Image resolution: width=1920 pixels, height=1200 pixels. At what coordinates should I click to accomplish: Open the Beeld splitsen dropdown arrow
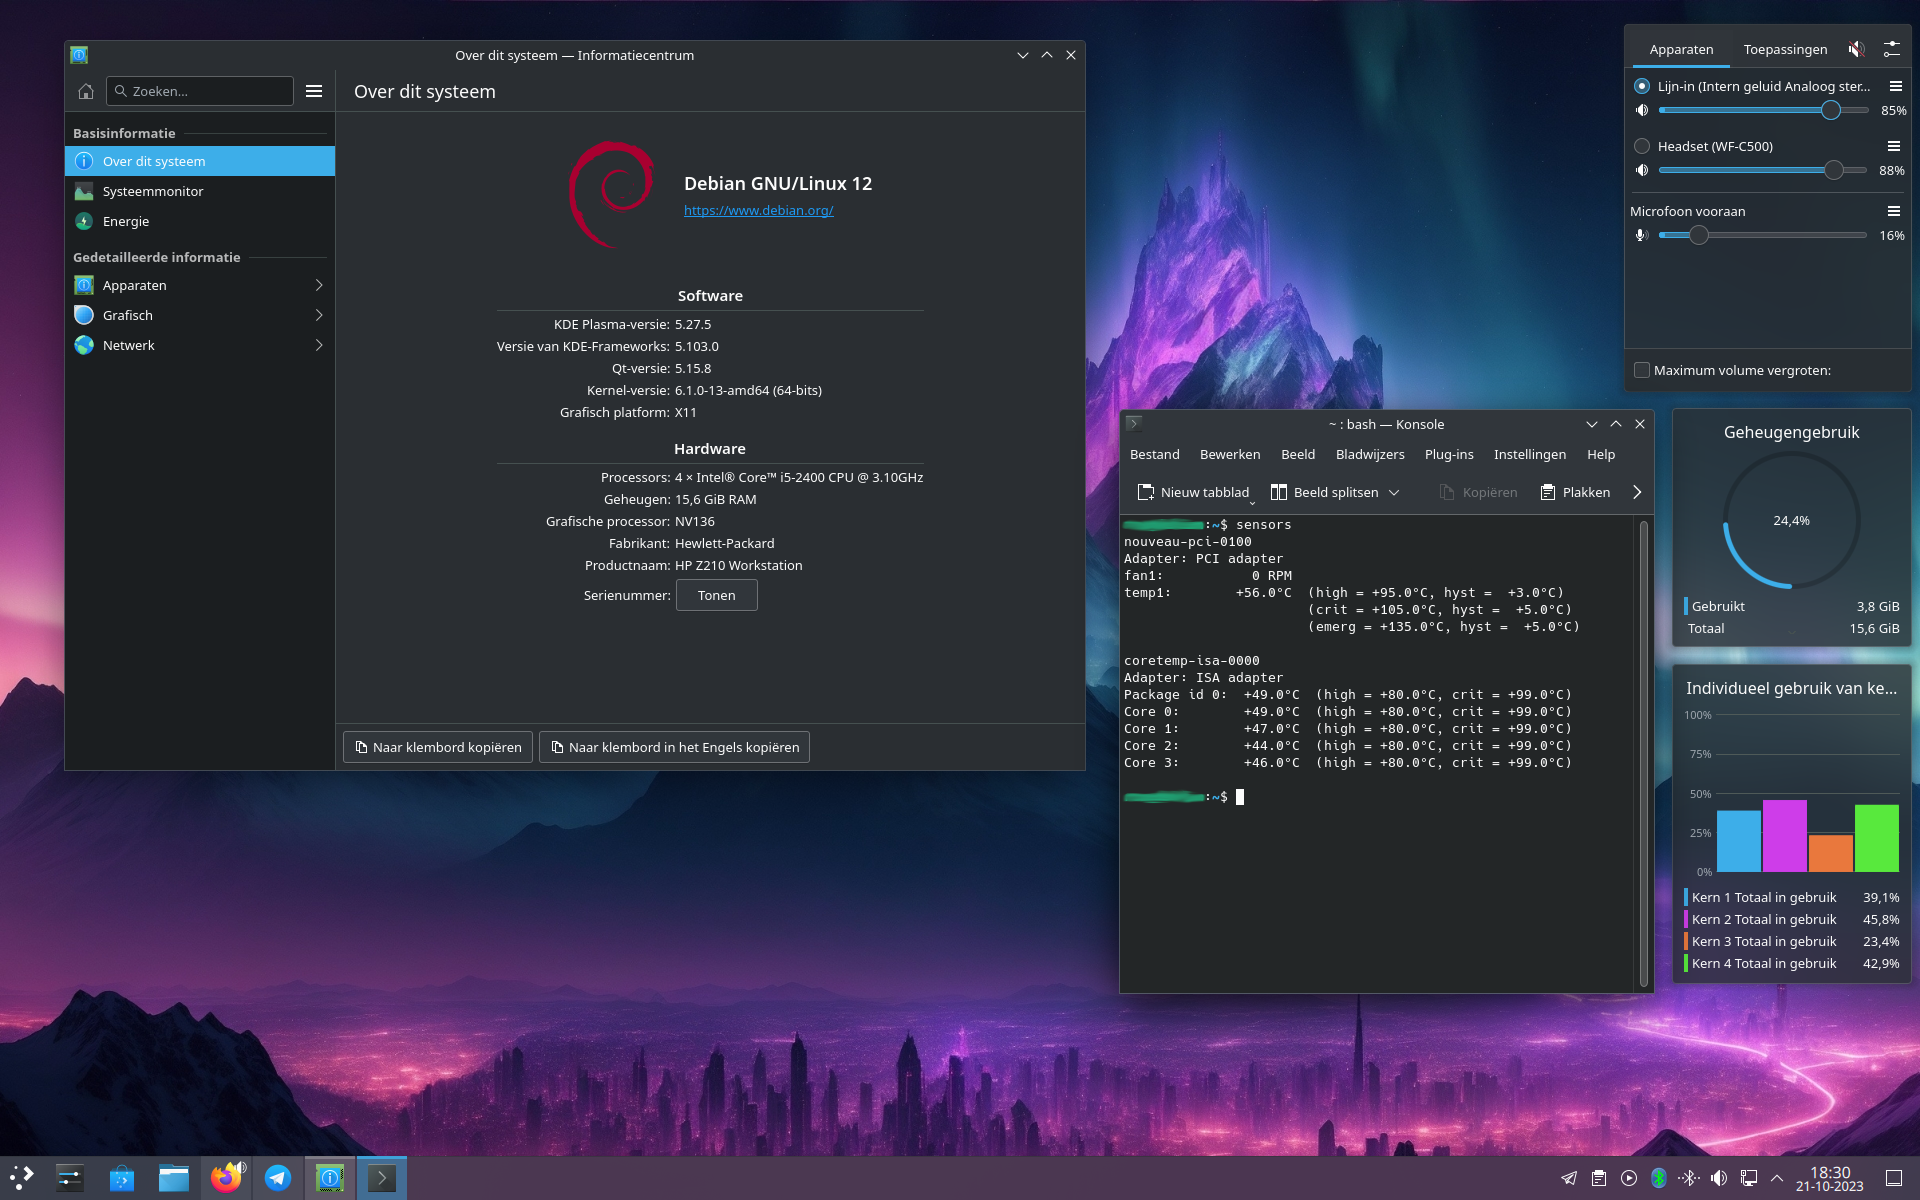pos(1394,492)
